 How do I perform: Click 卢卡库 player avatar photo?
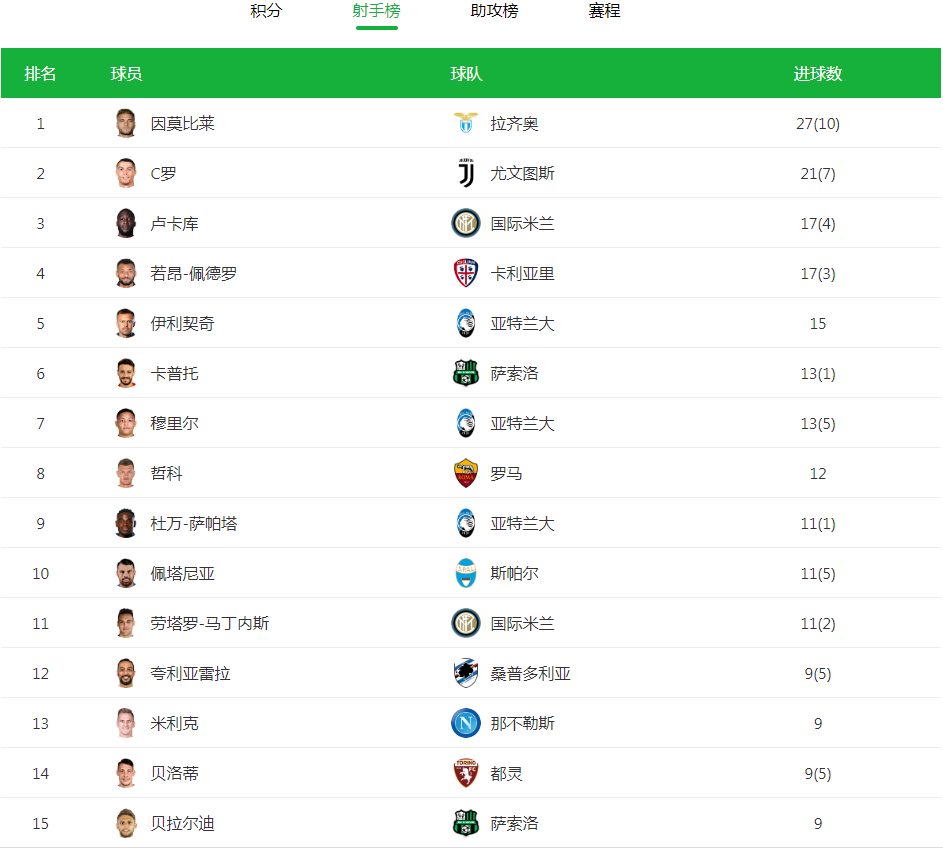tap(125, 223)
